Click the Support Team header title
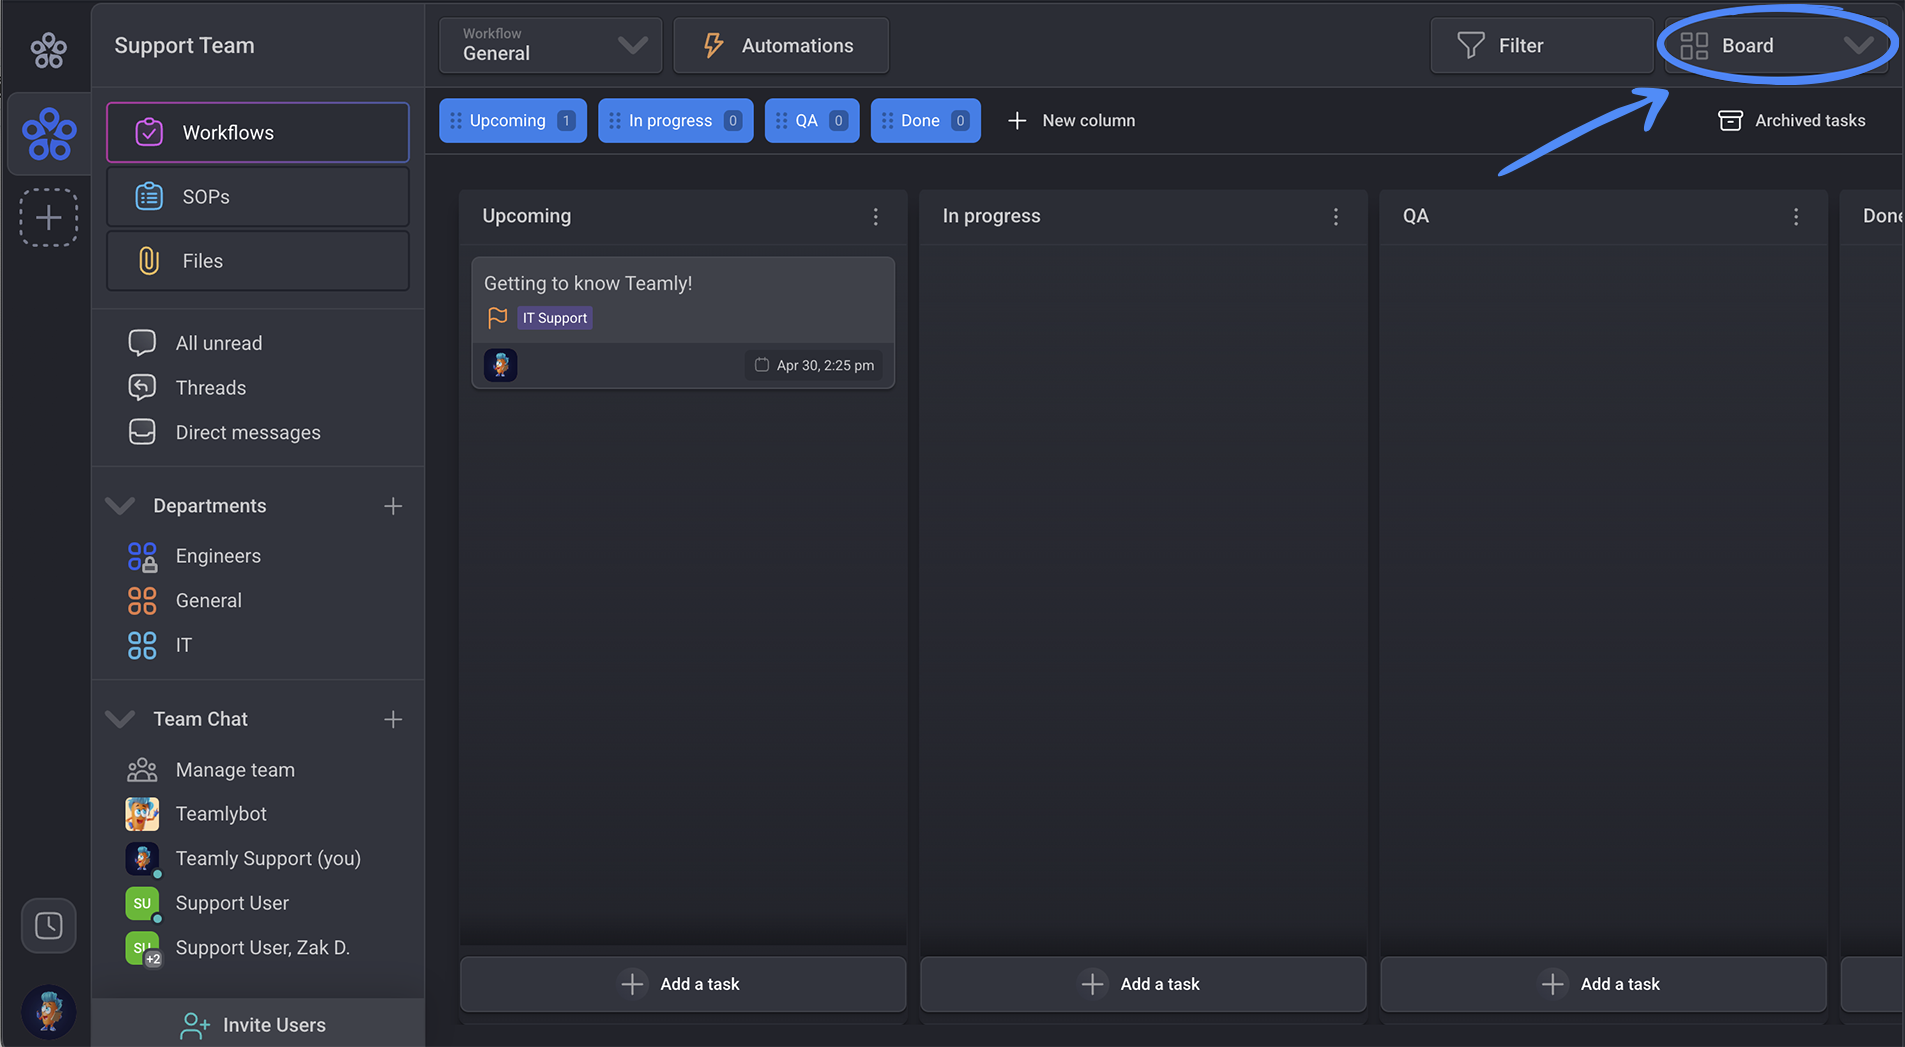The height and width of the screenshot is (1047, 1905). click(x=185, y=45)
